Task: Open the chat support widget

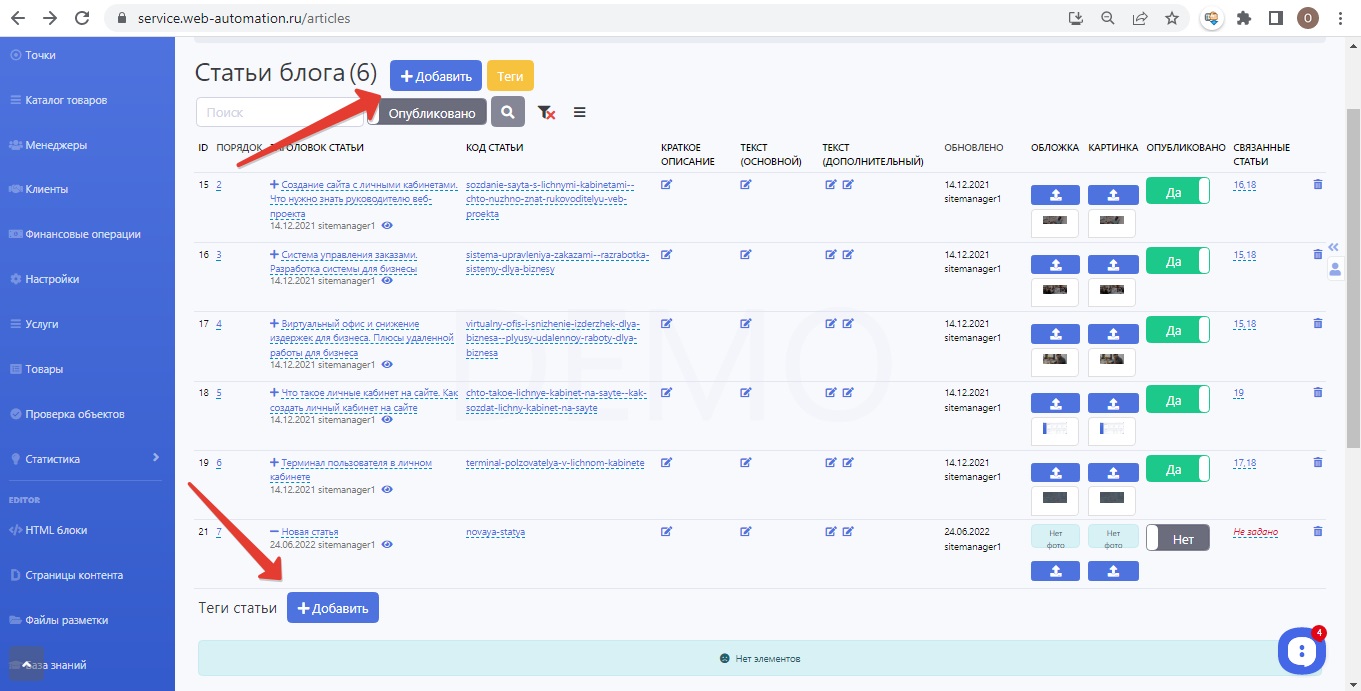Action: (1301, 650)
